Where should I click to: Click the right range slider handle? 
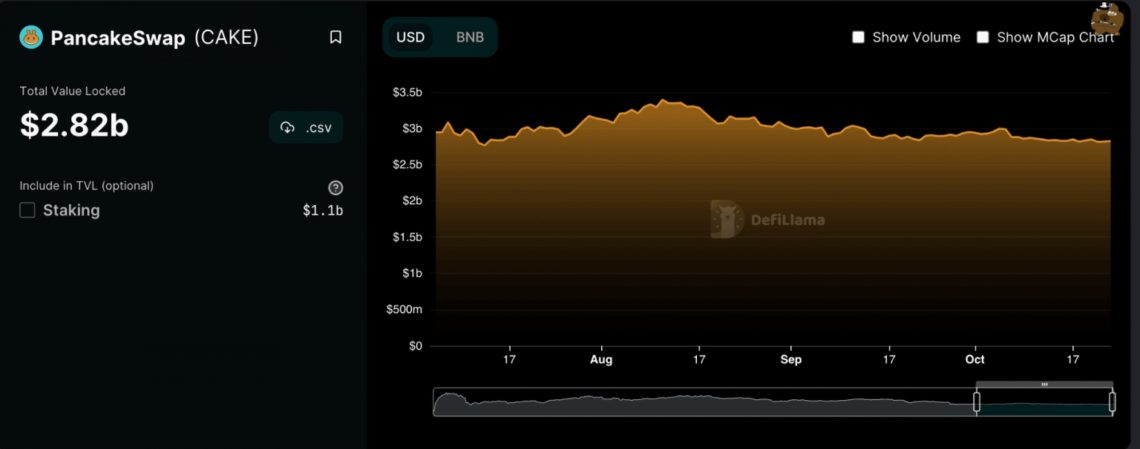[1112, 402]
